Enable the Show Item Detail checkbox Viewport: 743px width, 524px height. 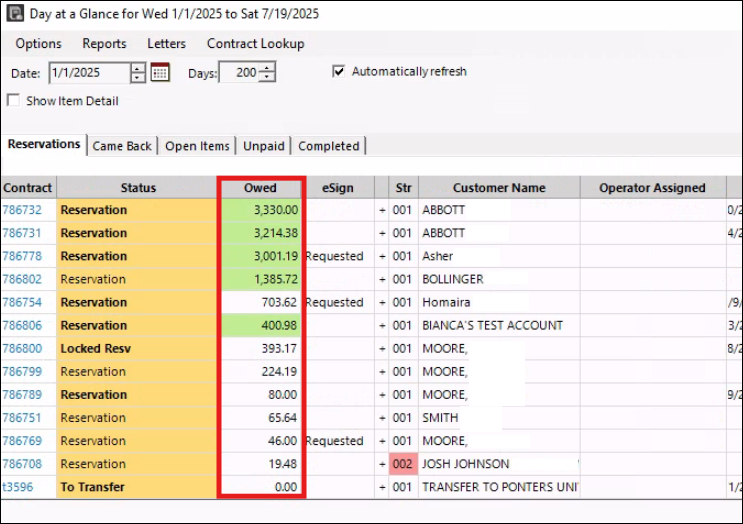(x=13, y=101)
